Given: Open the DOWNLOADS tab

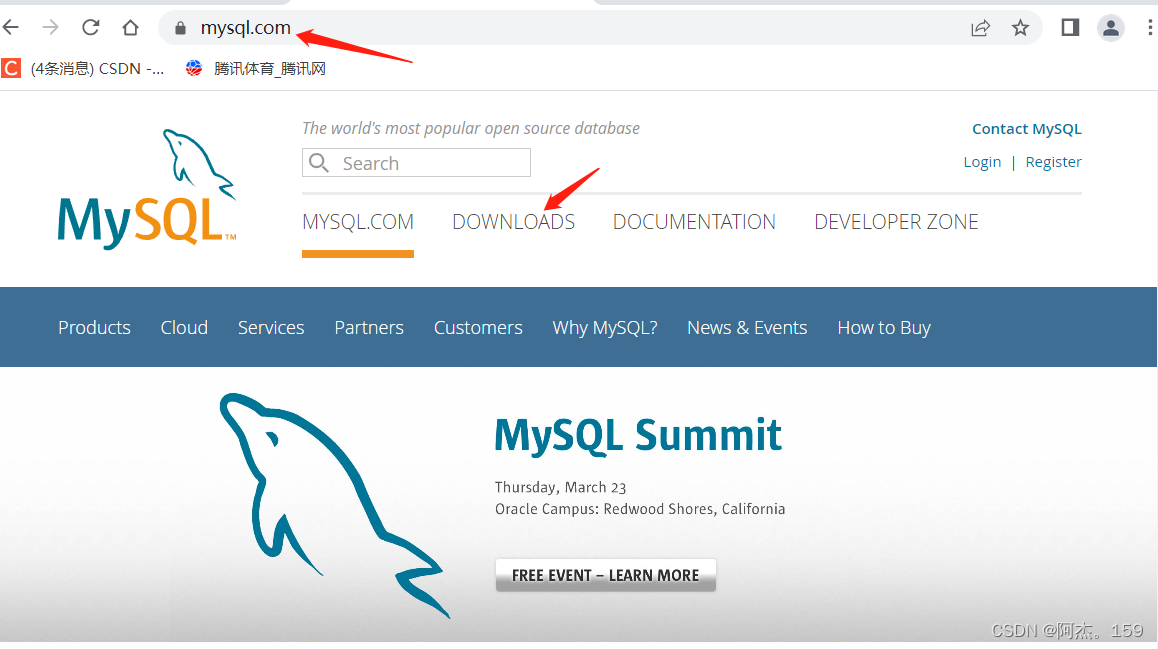Looking at the screenshot, I should [x=513, y=222].
